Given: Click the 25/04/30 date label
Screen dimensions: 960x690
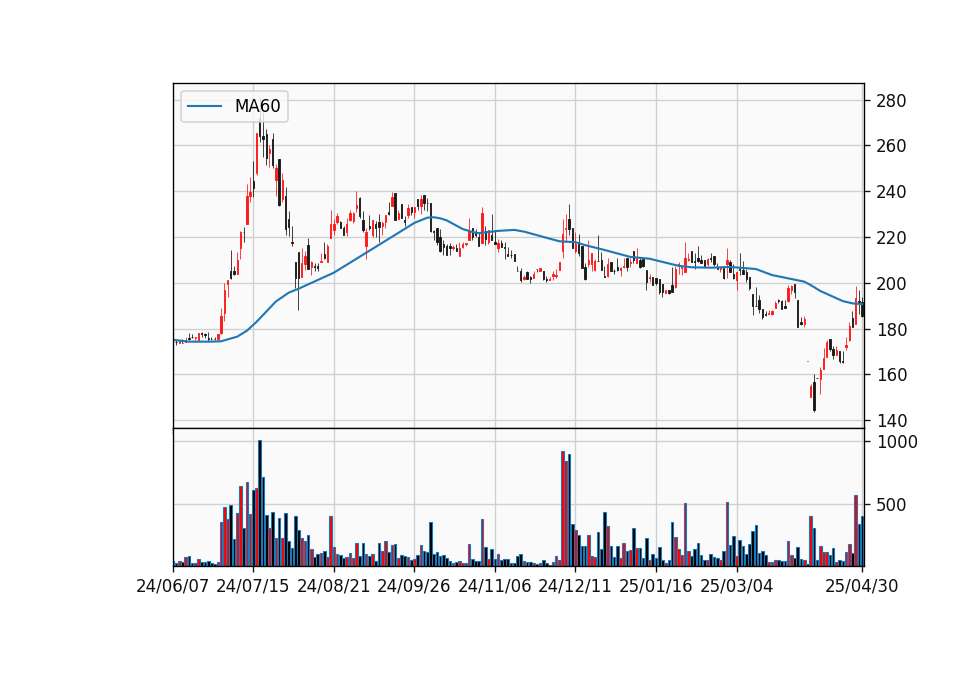Looking at the screenshot, I should 862,587.
